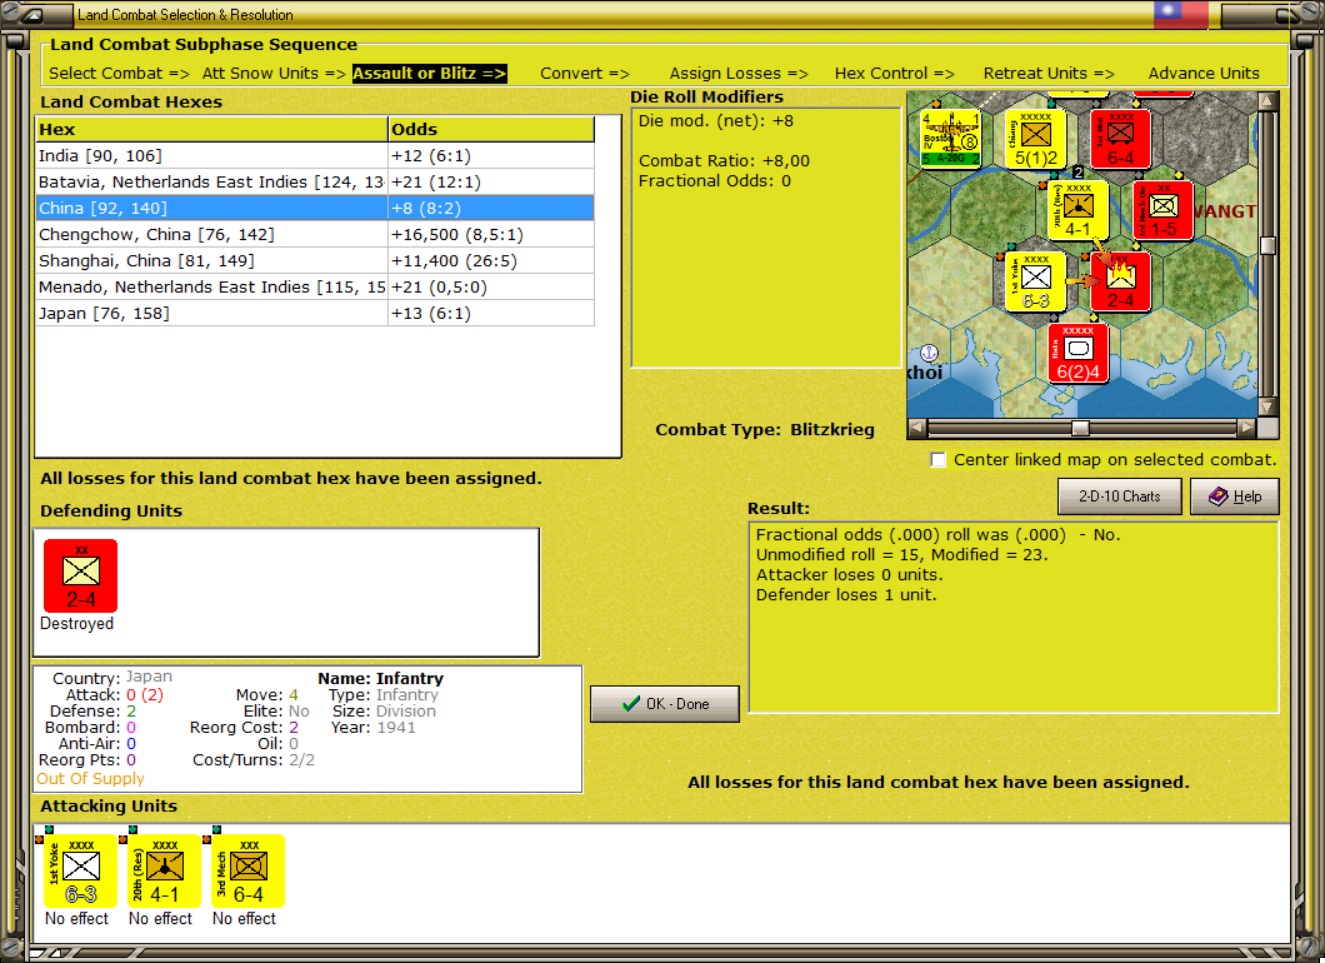Confirm with the OK - Done button

[665, 704]
